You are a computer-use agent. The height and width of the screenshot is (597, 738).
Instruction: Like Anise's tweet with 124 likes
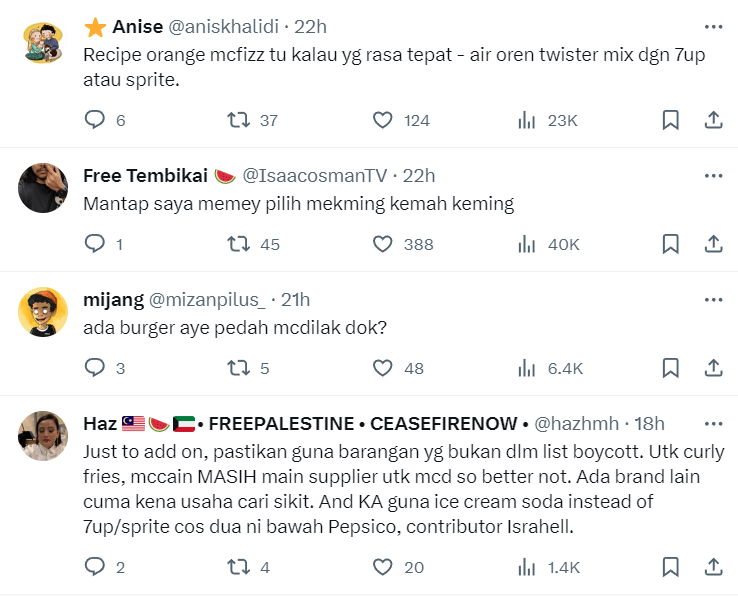pyautogui.click(x=382, y=120)
